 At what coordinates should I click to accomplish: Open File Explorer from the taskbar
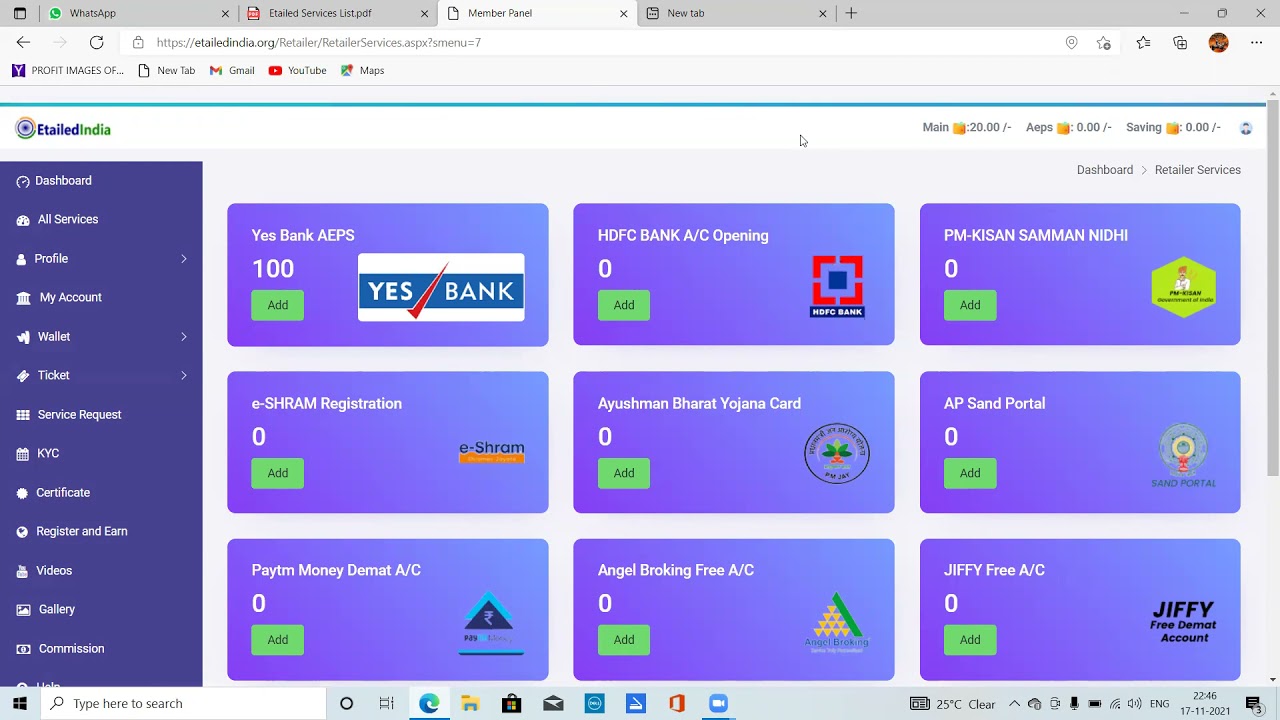point(470,703)
